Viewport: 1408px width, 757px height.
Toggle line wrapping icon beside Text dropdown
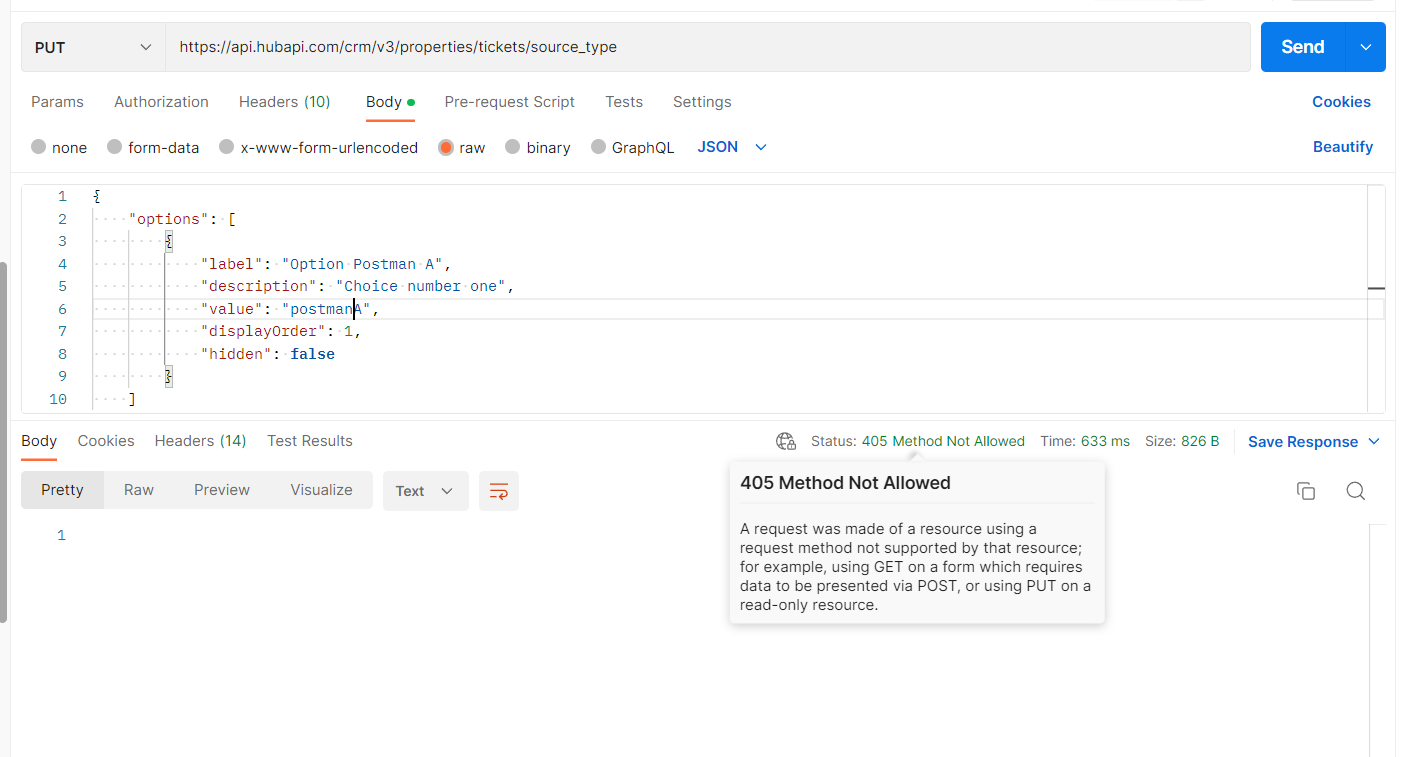point(498,490)
